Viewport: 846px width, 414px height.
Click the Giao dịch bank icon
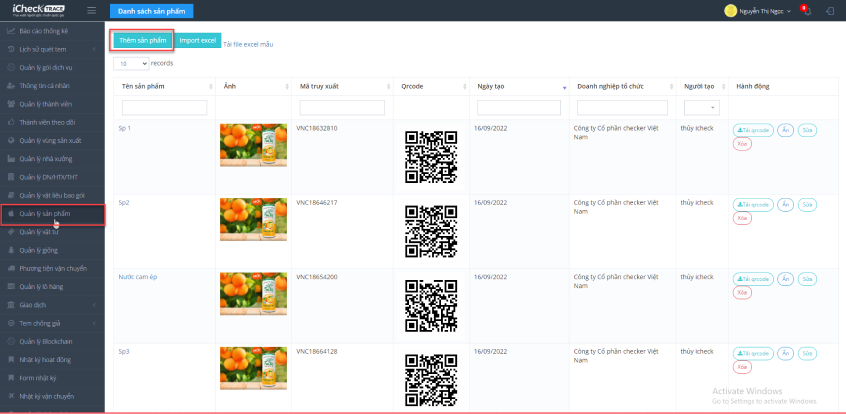point(11,305)
